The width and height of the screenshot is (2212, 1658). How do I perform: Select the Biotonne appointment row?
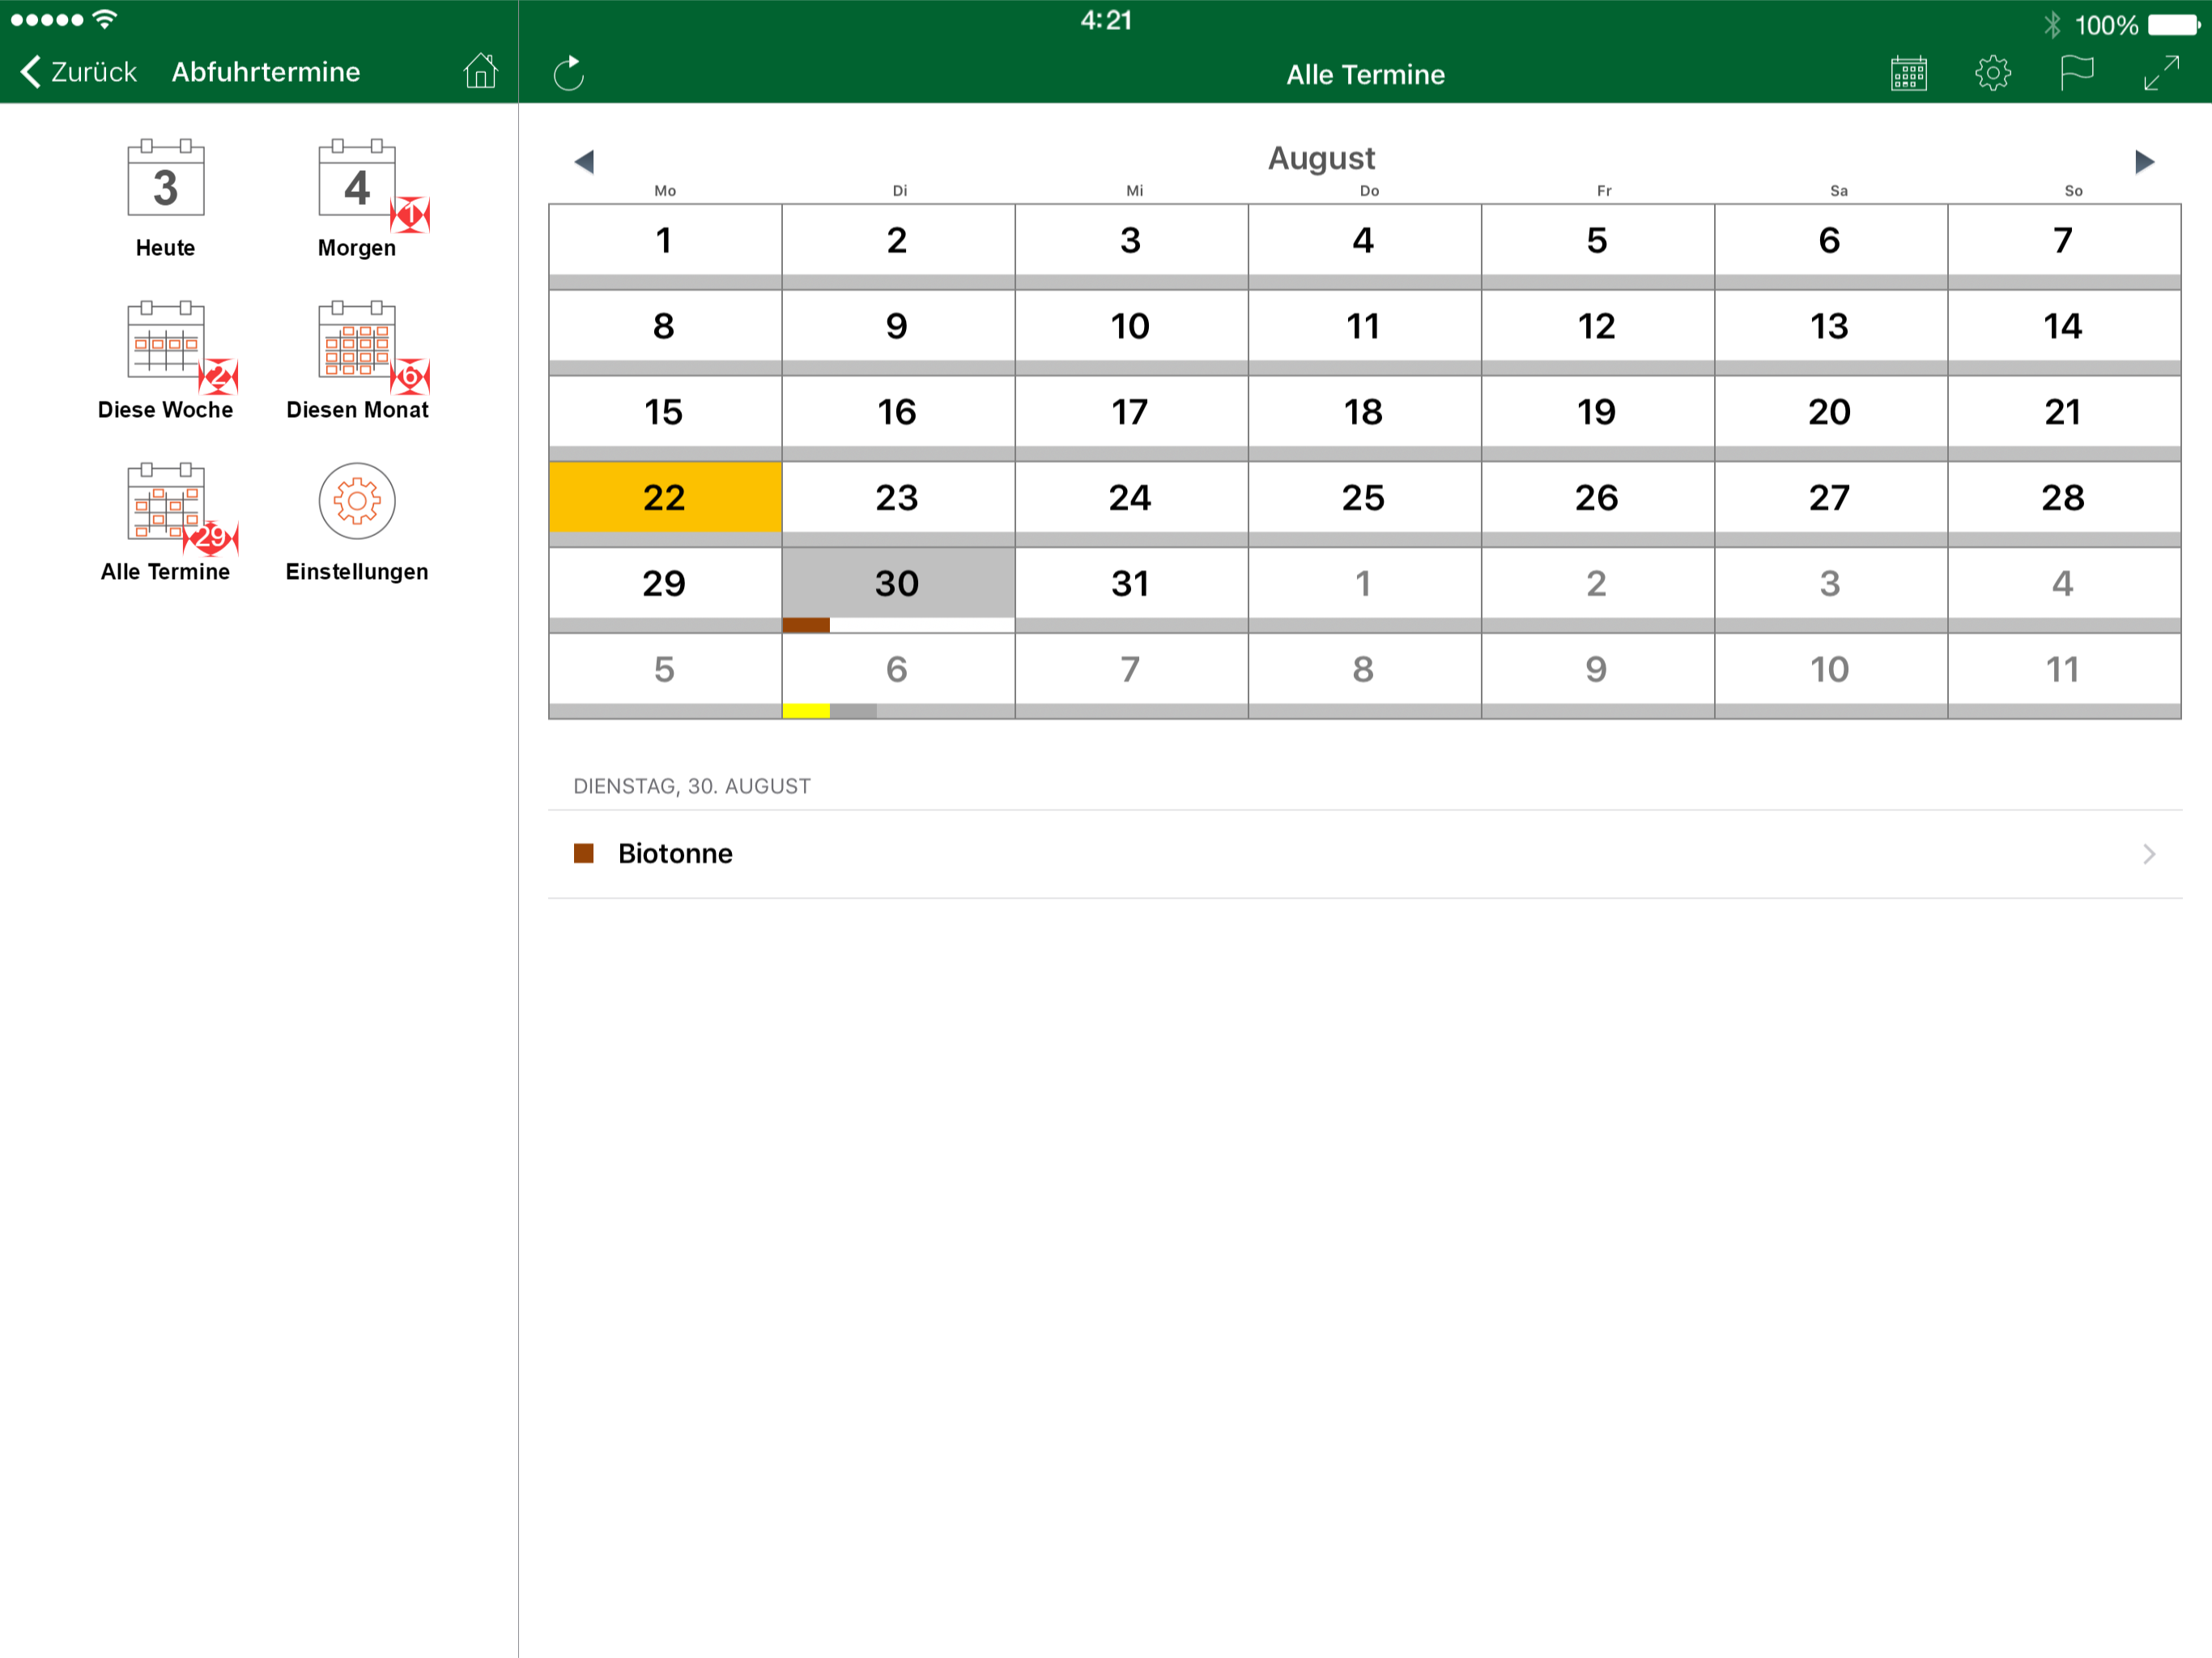click(x=1365, y=854)
